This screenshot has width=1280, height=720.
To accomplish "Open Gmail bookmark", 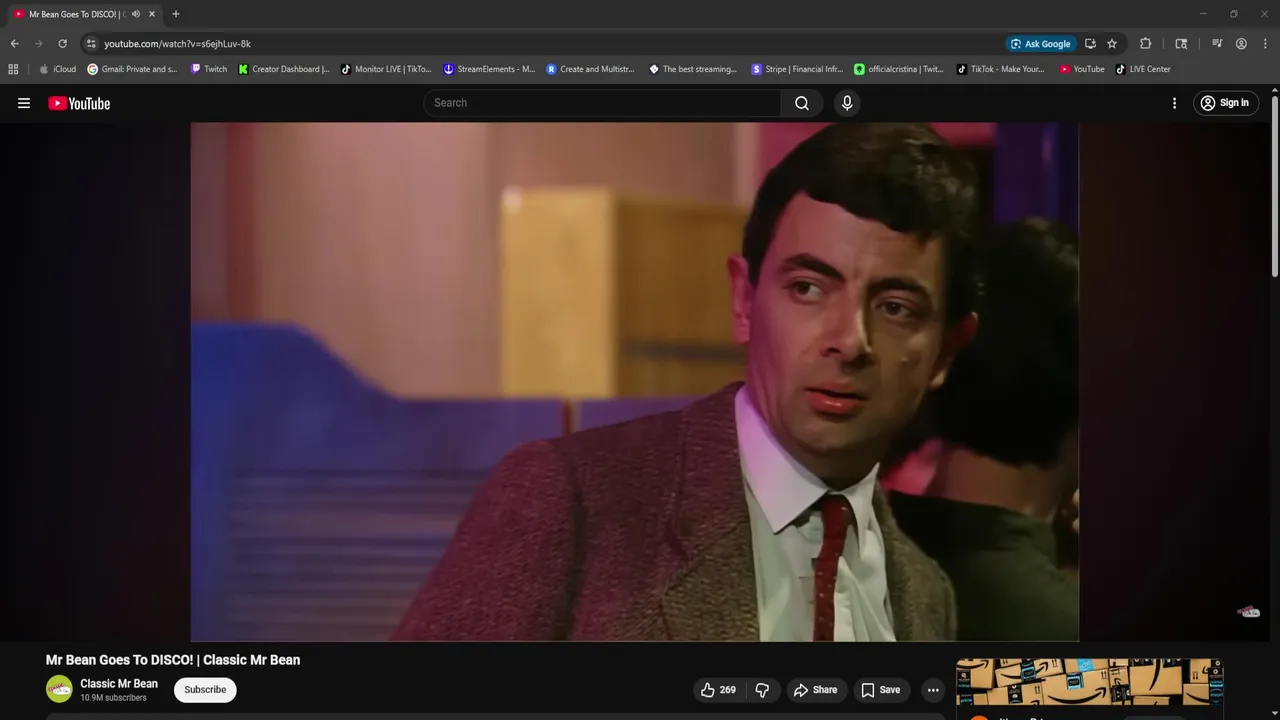I will [x=133, y=69].
